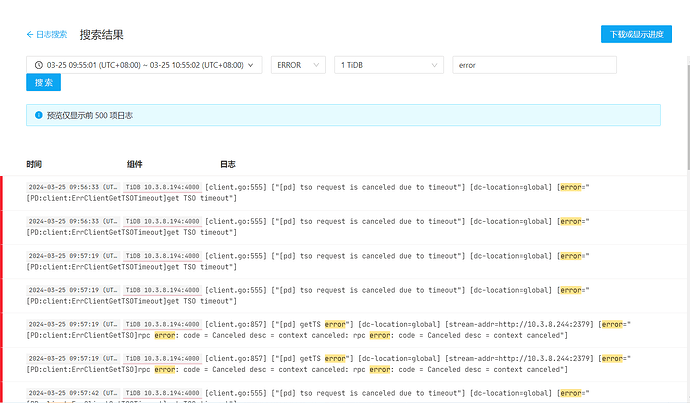This screenshot has width=690, height=403.
Task: Click timestamp of first 09:57:19 tso timeout row
Action: [73, 256]
